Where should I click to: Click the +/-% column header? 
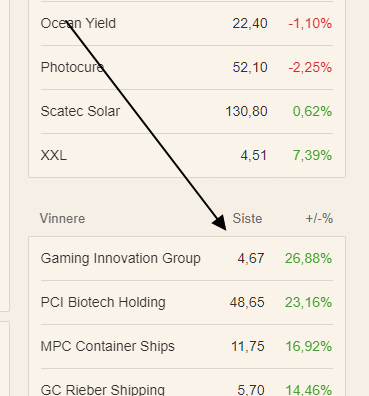click(x=319, y=219)
